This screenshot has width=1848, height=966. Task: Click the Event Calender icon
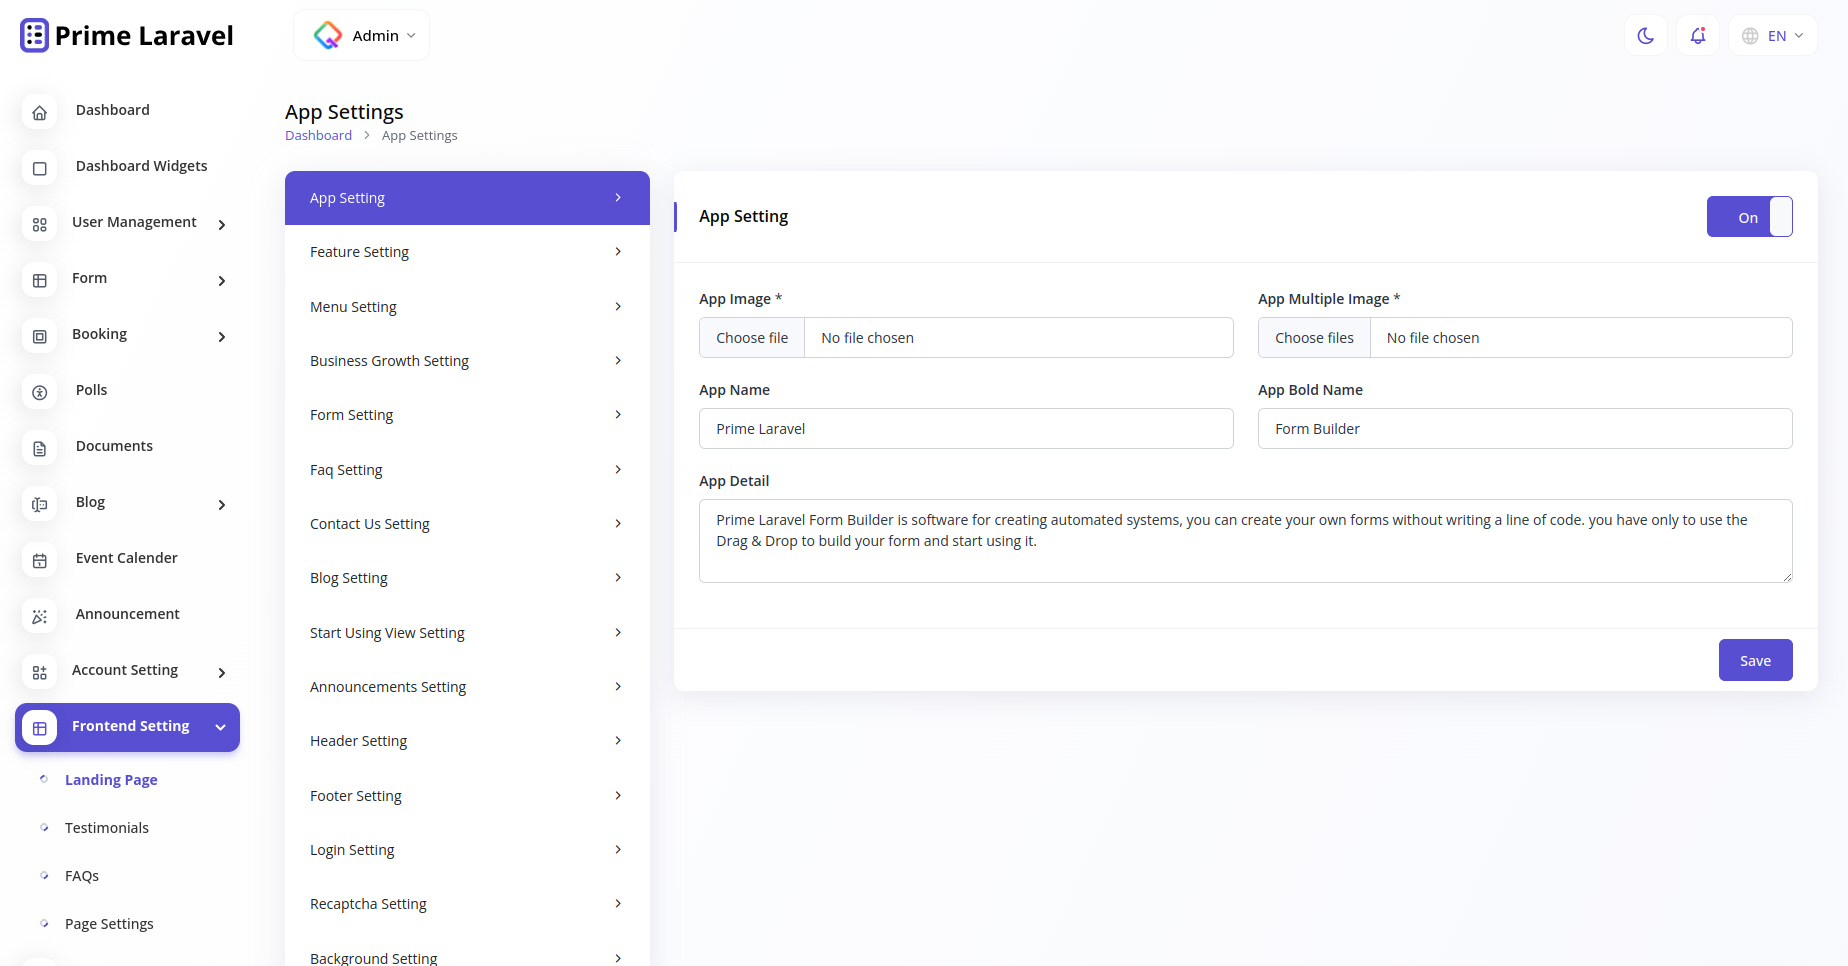point(39,560)
